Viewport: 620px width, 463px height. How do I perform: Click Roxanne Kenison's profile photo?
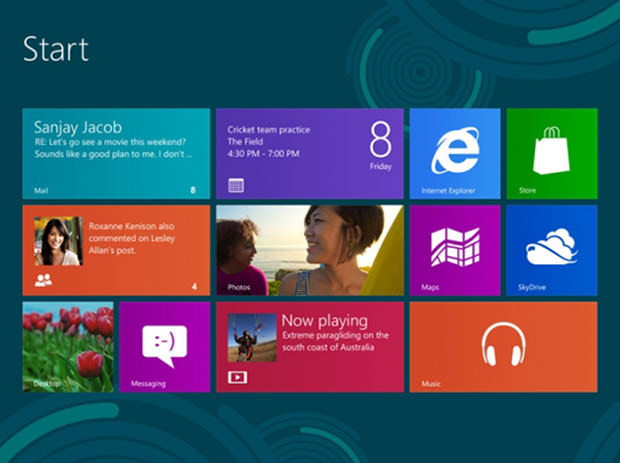pos(58,241)
